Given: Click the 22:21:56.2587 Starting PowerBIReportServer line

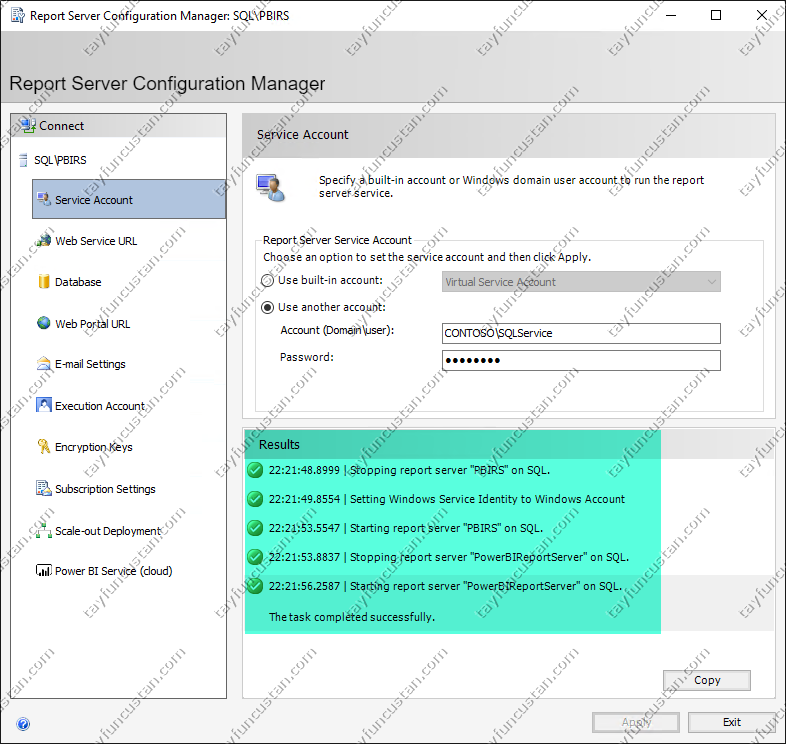Looking at the screenshot, I should (445, 586).
